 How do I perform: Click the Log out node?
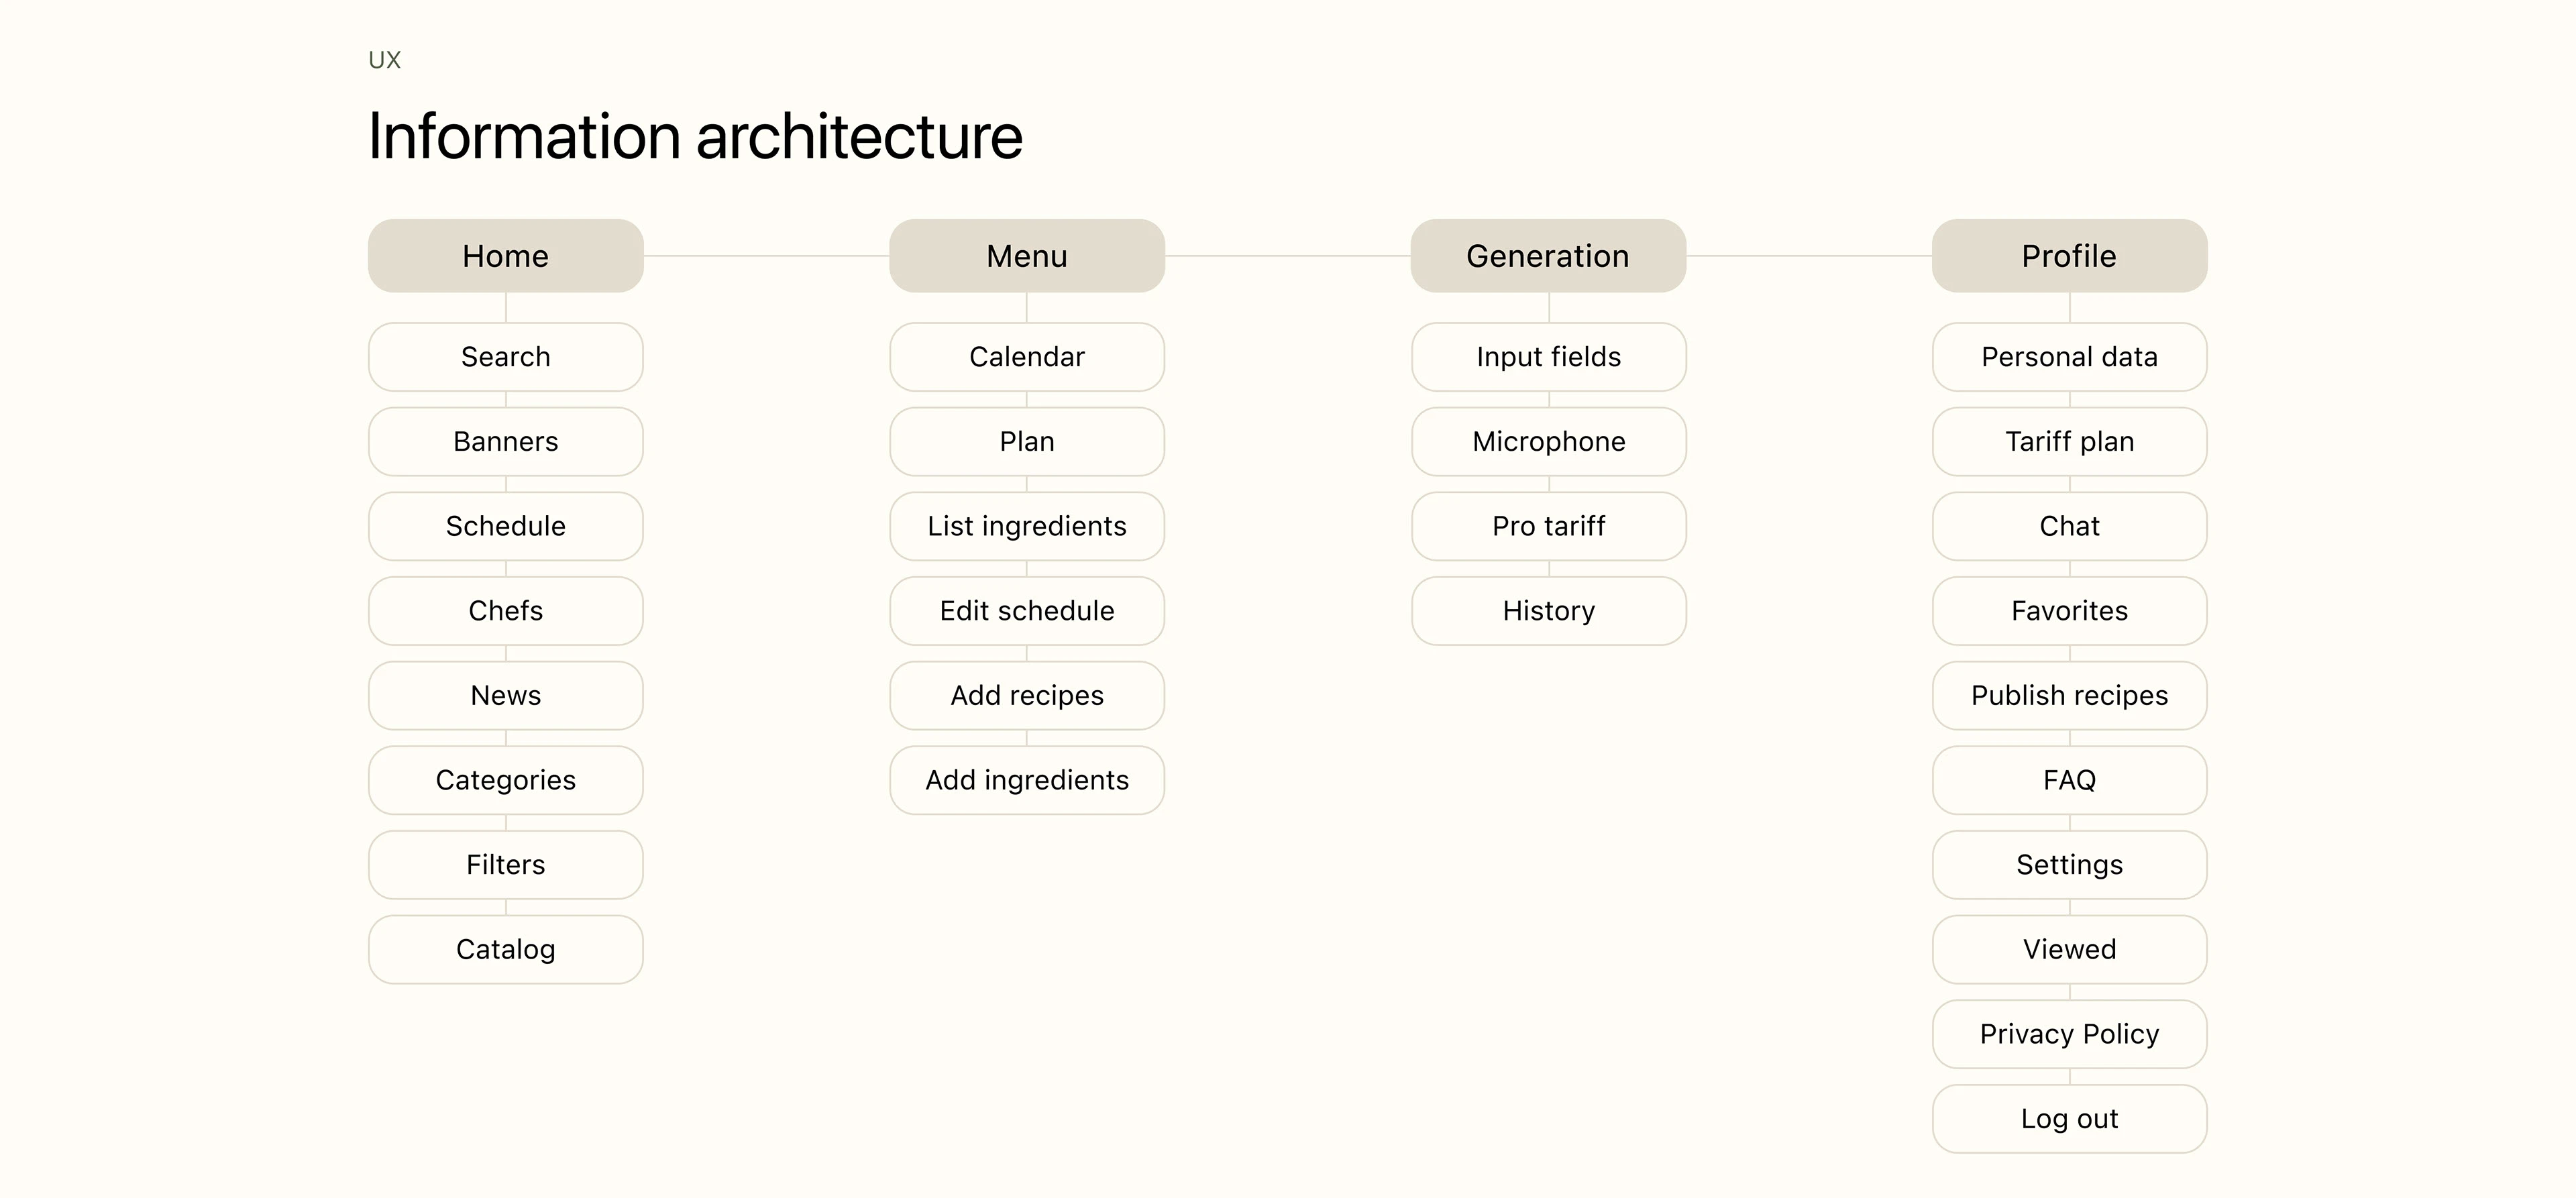point(2069,1119)
